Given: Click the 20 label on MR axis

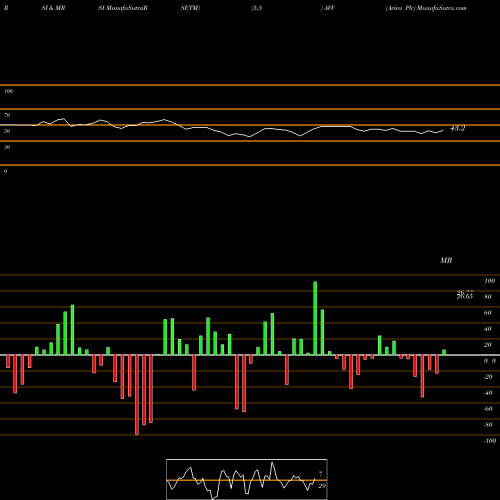Looking at the screenshot, I should point(488,345).
